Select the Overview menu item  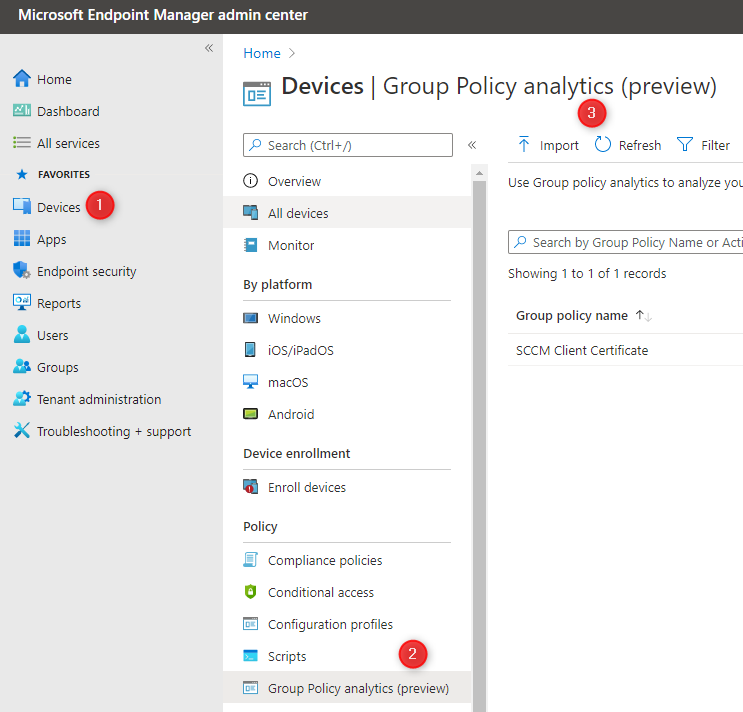coord(294,181)
